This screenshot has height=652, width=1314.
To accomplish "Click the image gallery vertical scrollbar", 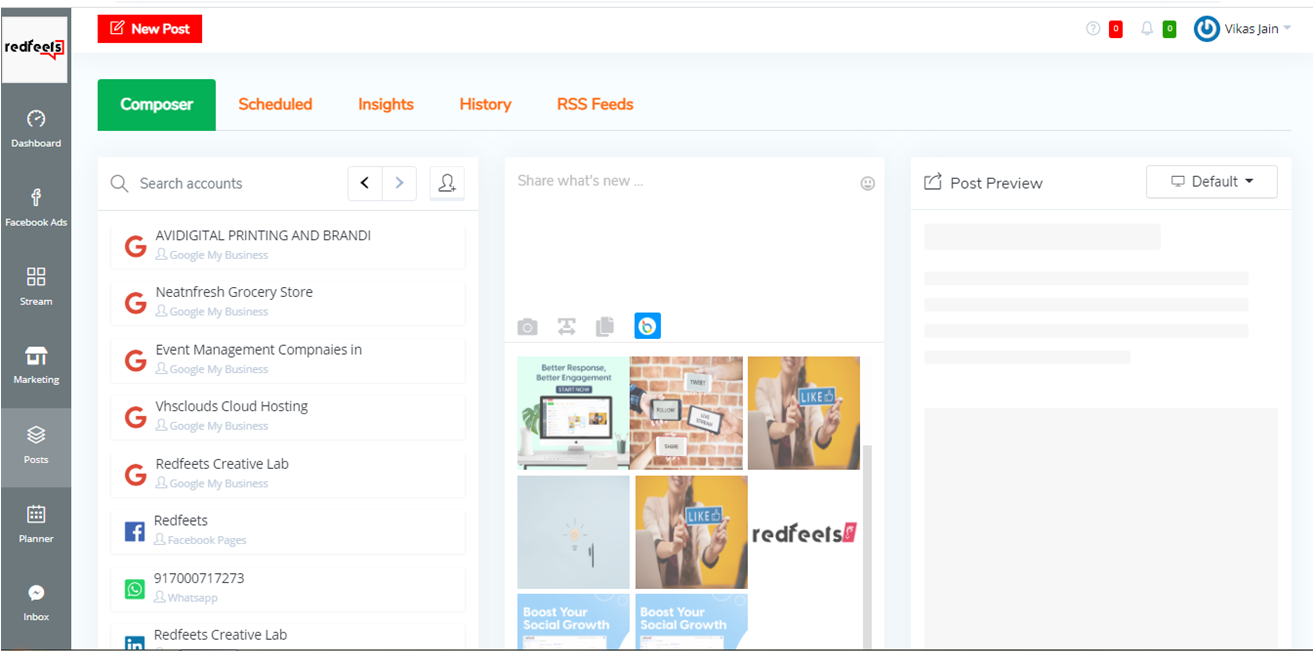I will [867, 545].
